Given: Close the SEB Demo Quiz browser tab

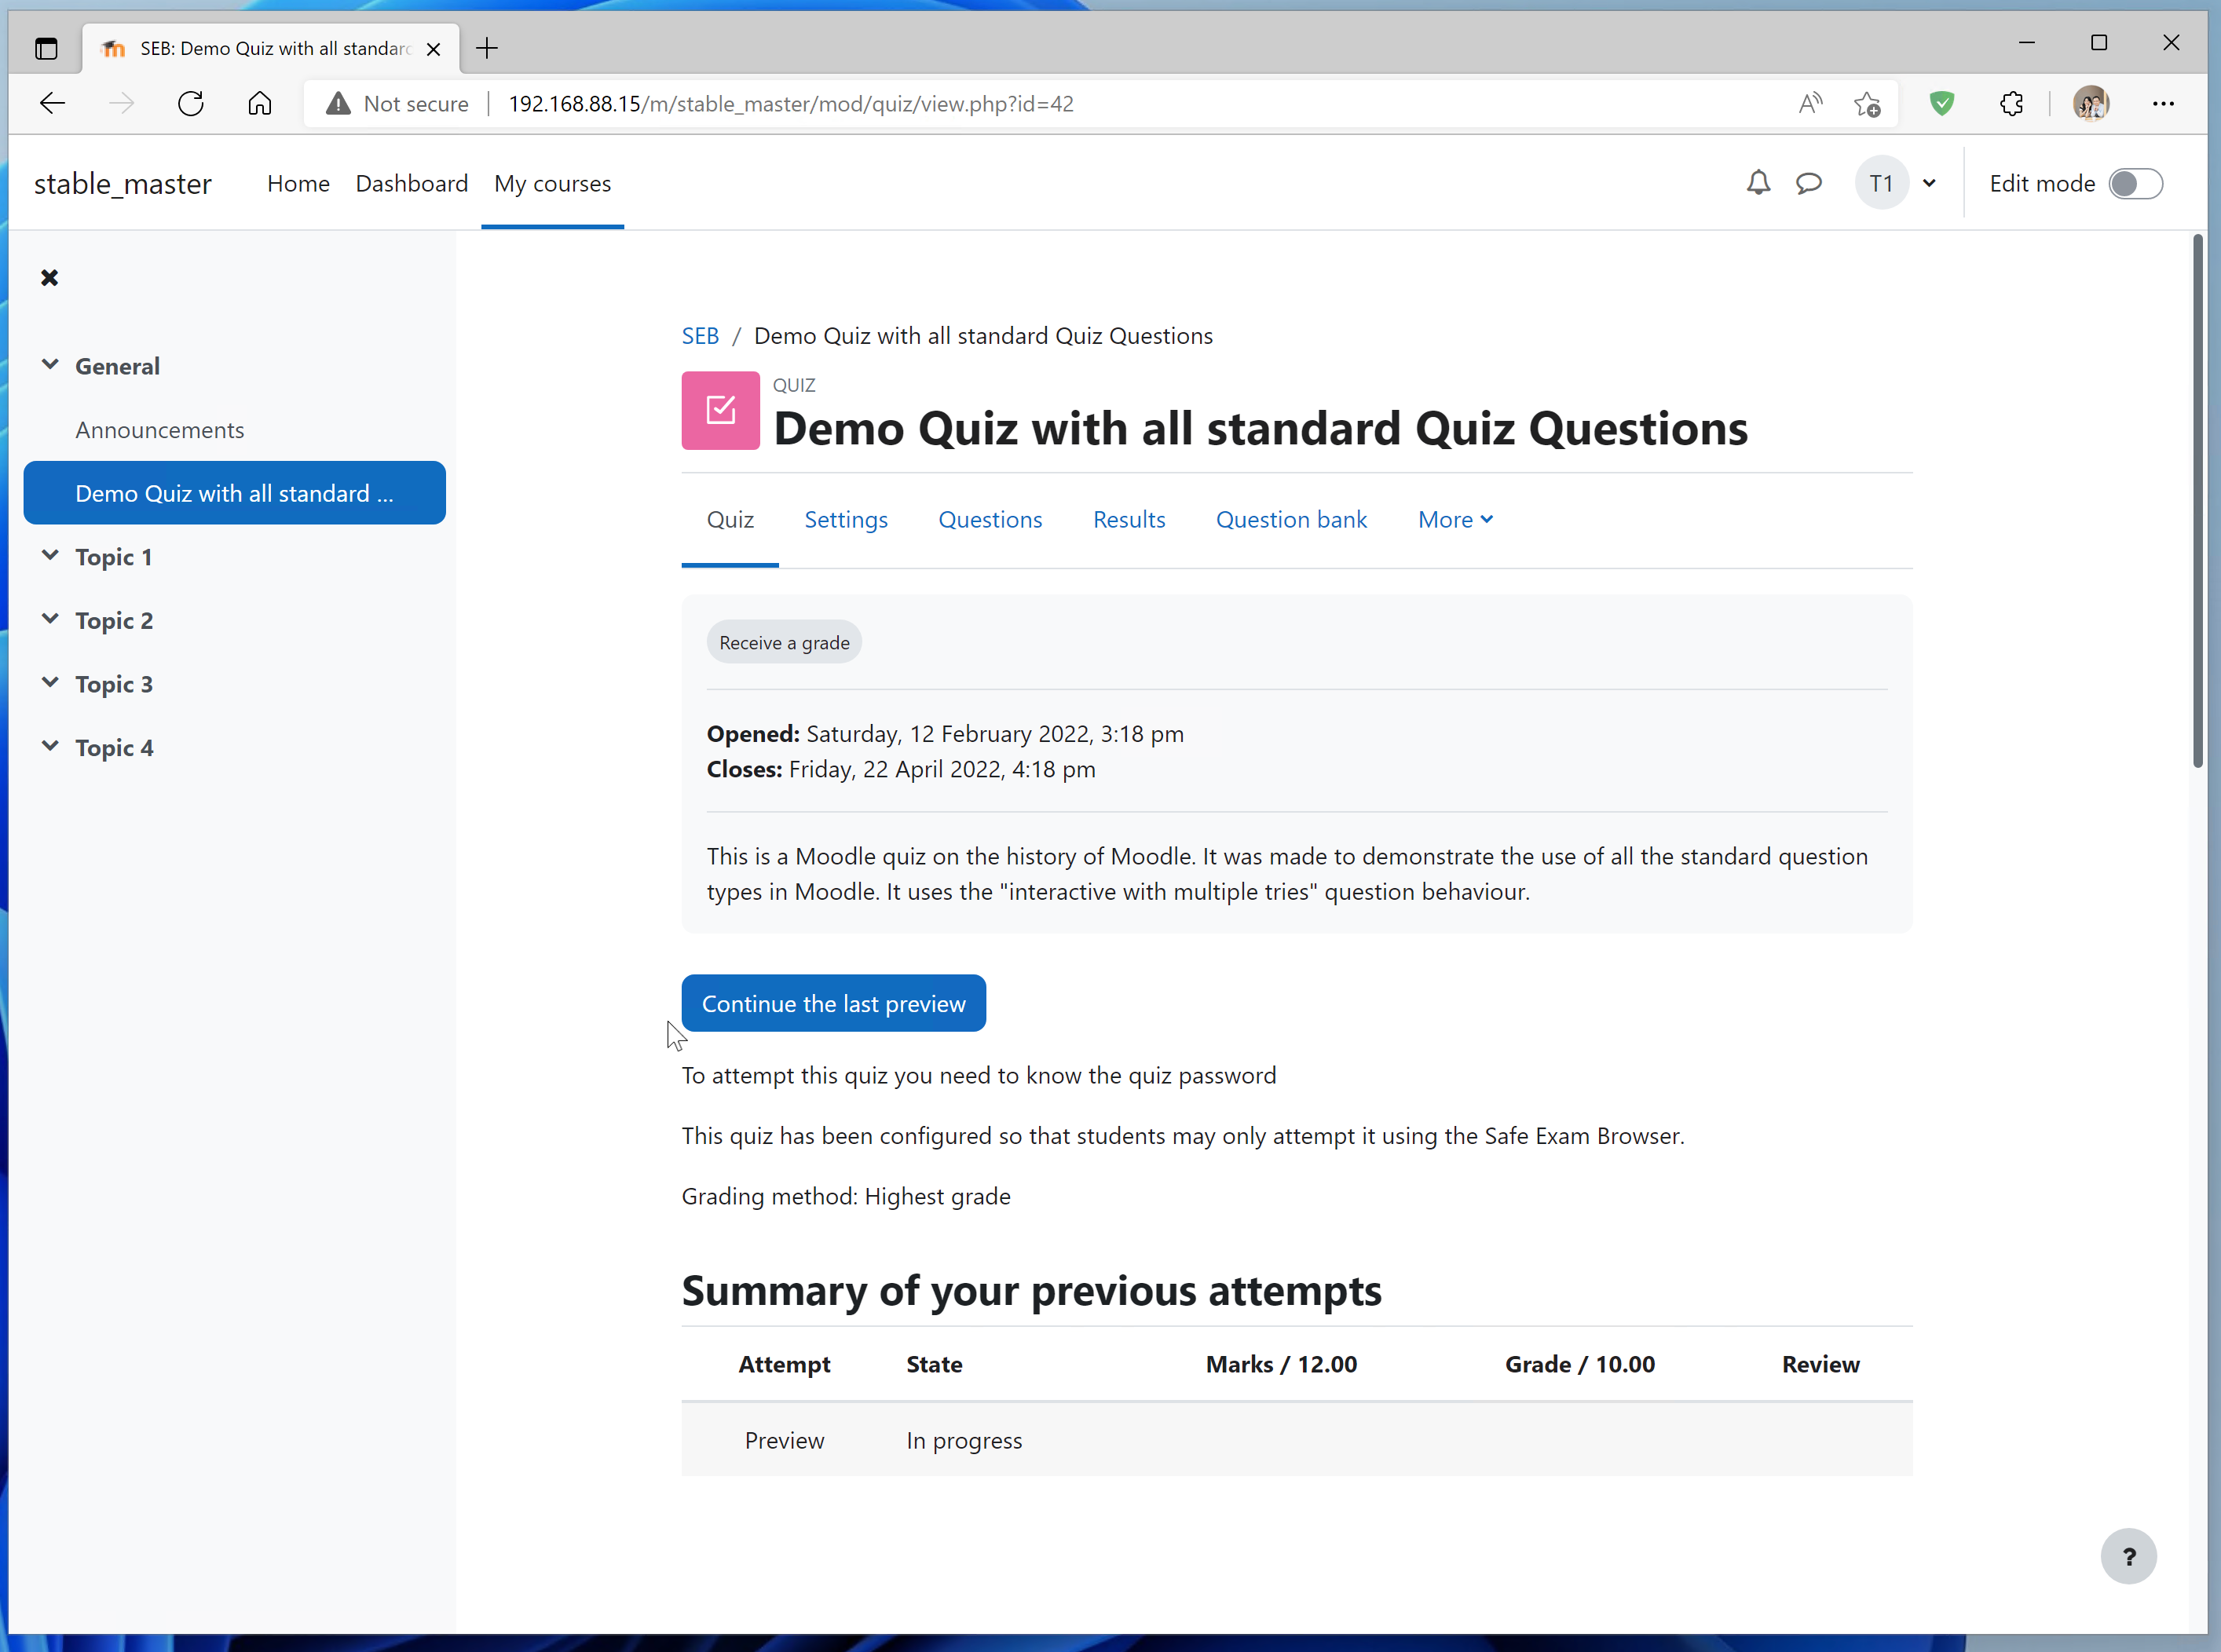Looking at the screenshot, I should click(433, 48).
